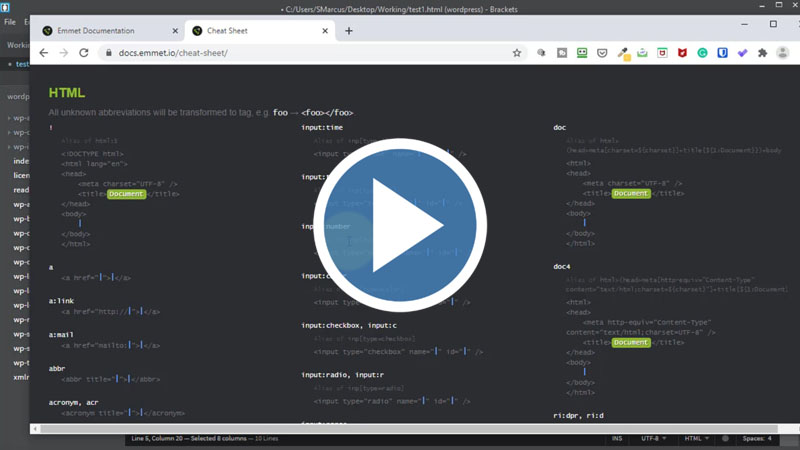Click the horizontal scrollbar at page bottom
The image size is (800, 450).
pos(400,428)
